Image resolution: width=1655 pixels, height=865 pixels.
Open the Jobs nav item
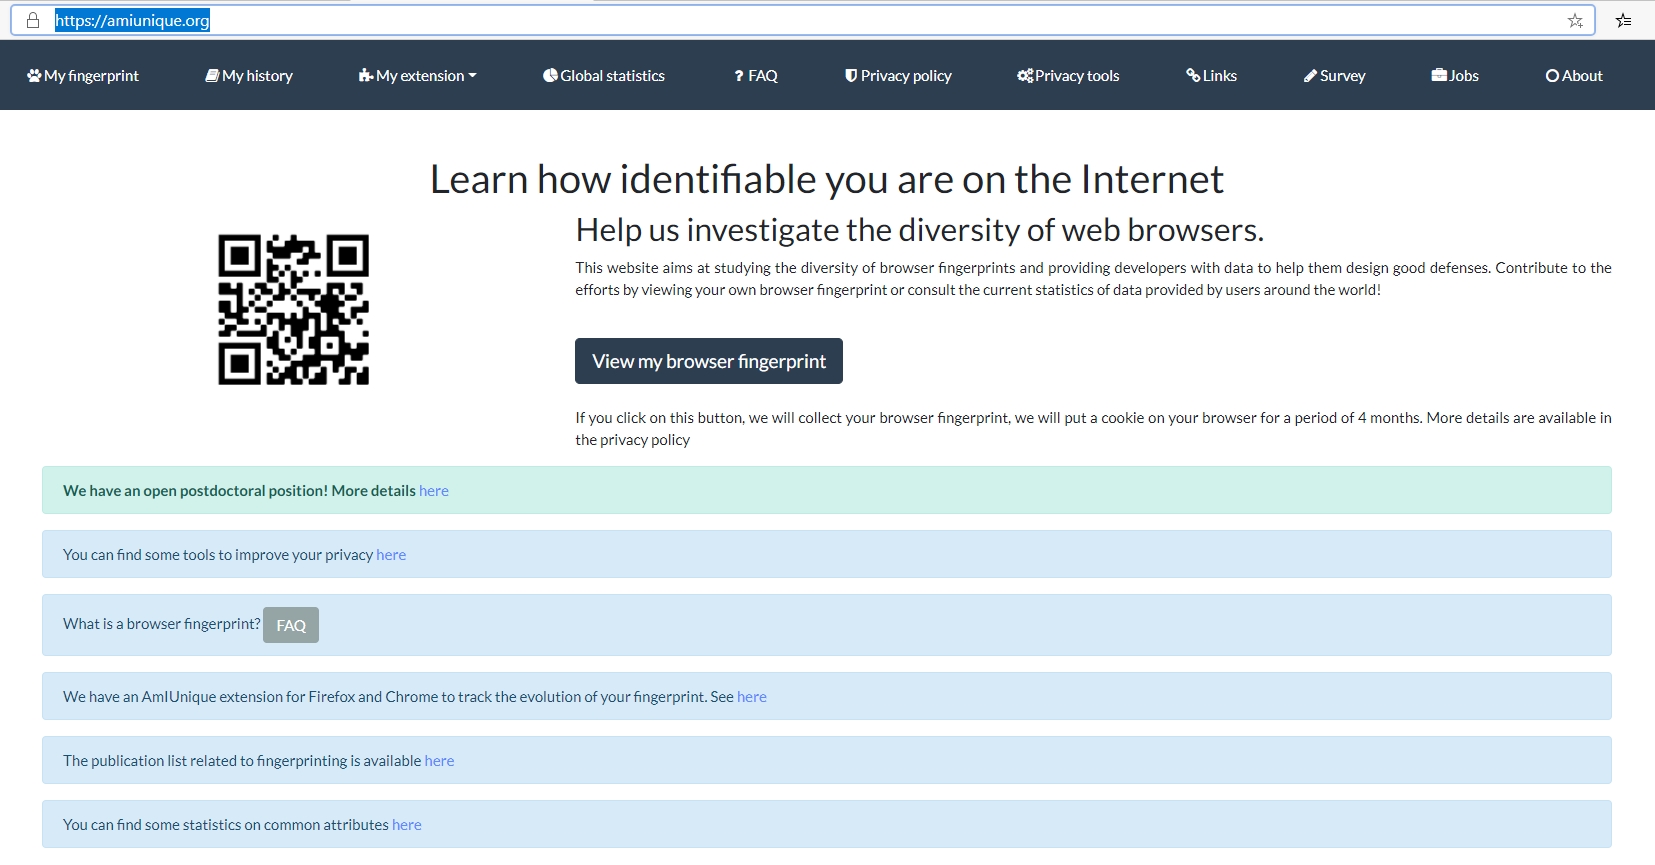[x=1455, y=76]
